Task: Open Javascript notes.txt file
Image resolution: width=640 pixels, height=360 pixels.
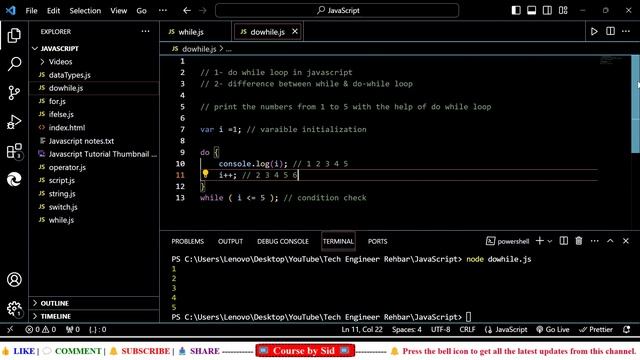Action: 81,141
